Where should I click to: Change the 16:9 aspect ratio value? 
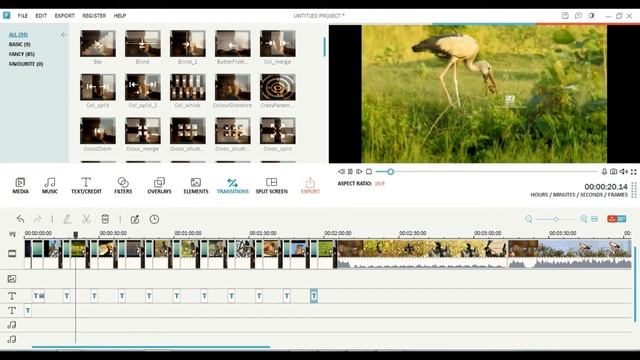[x=380, y=184]
